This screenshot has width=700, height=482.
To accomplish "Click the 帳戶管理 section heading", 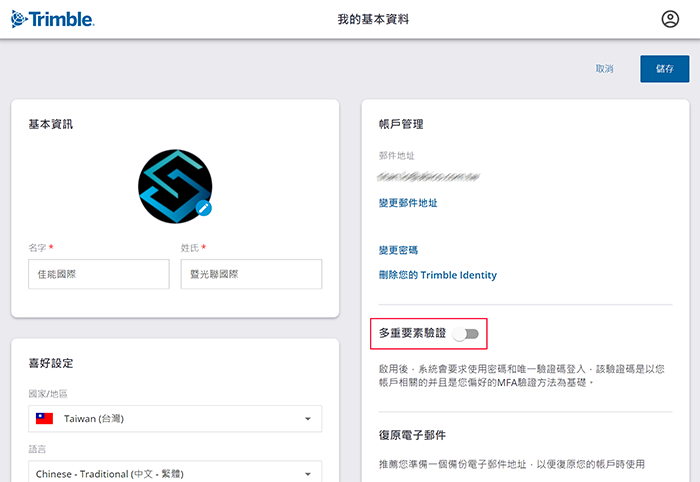I will [401, 124].
